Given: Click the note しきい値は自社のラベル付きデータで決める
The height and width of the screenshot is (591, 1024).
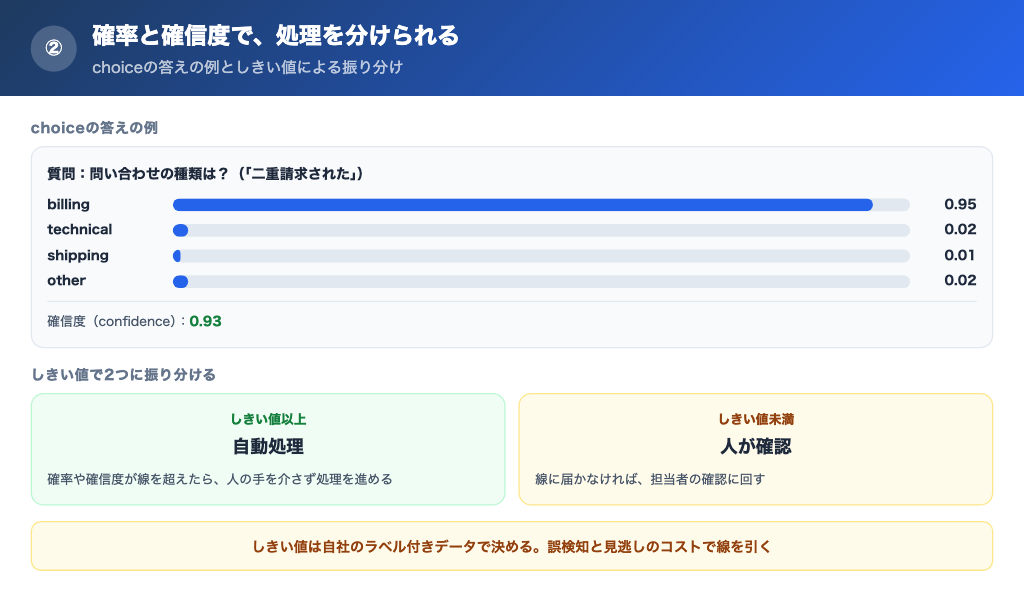Looking at the screenshot, I should [x=396, y=547].
